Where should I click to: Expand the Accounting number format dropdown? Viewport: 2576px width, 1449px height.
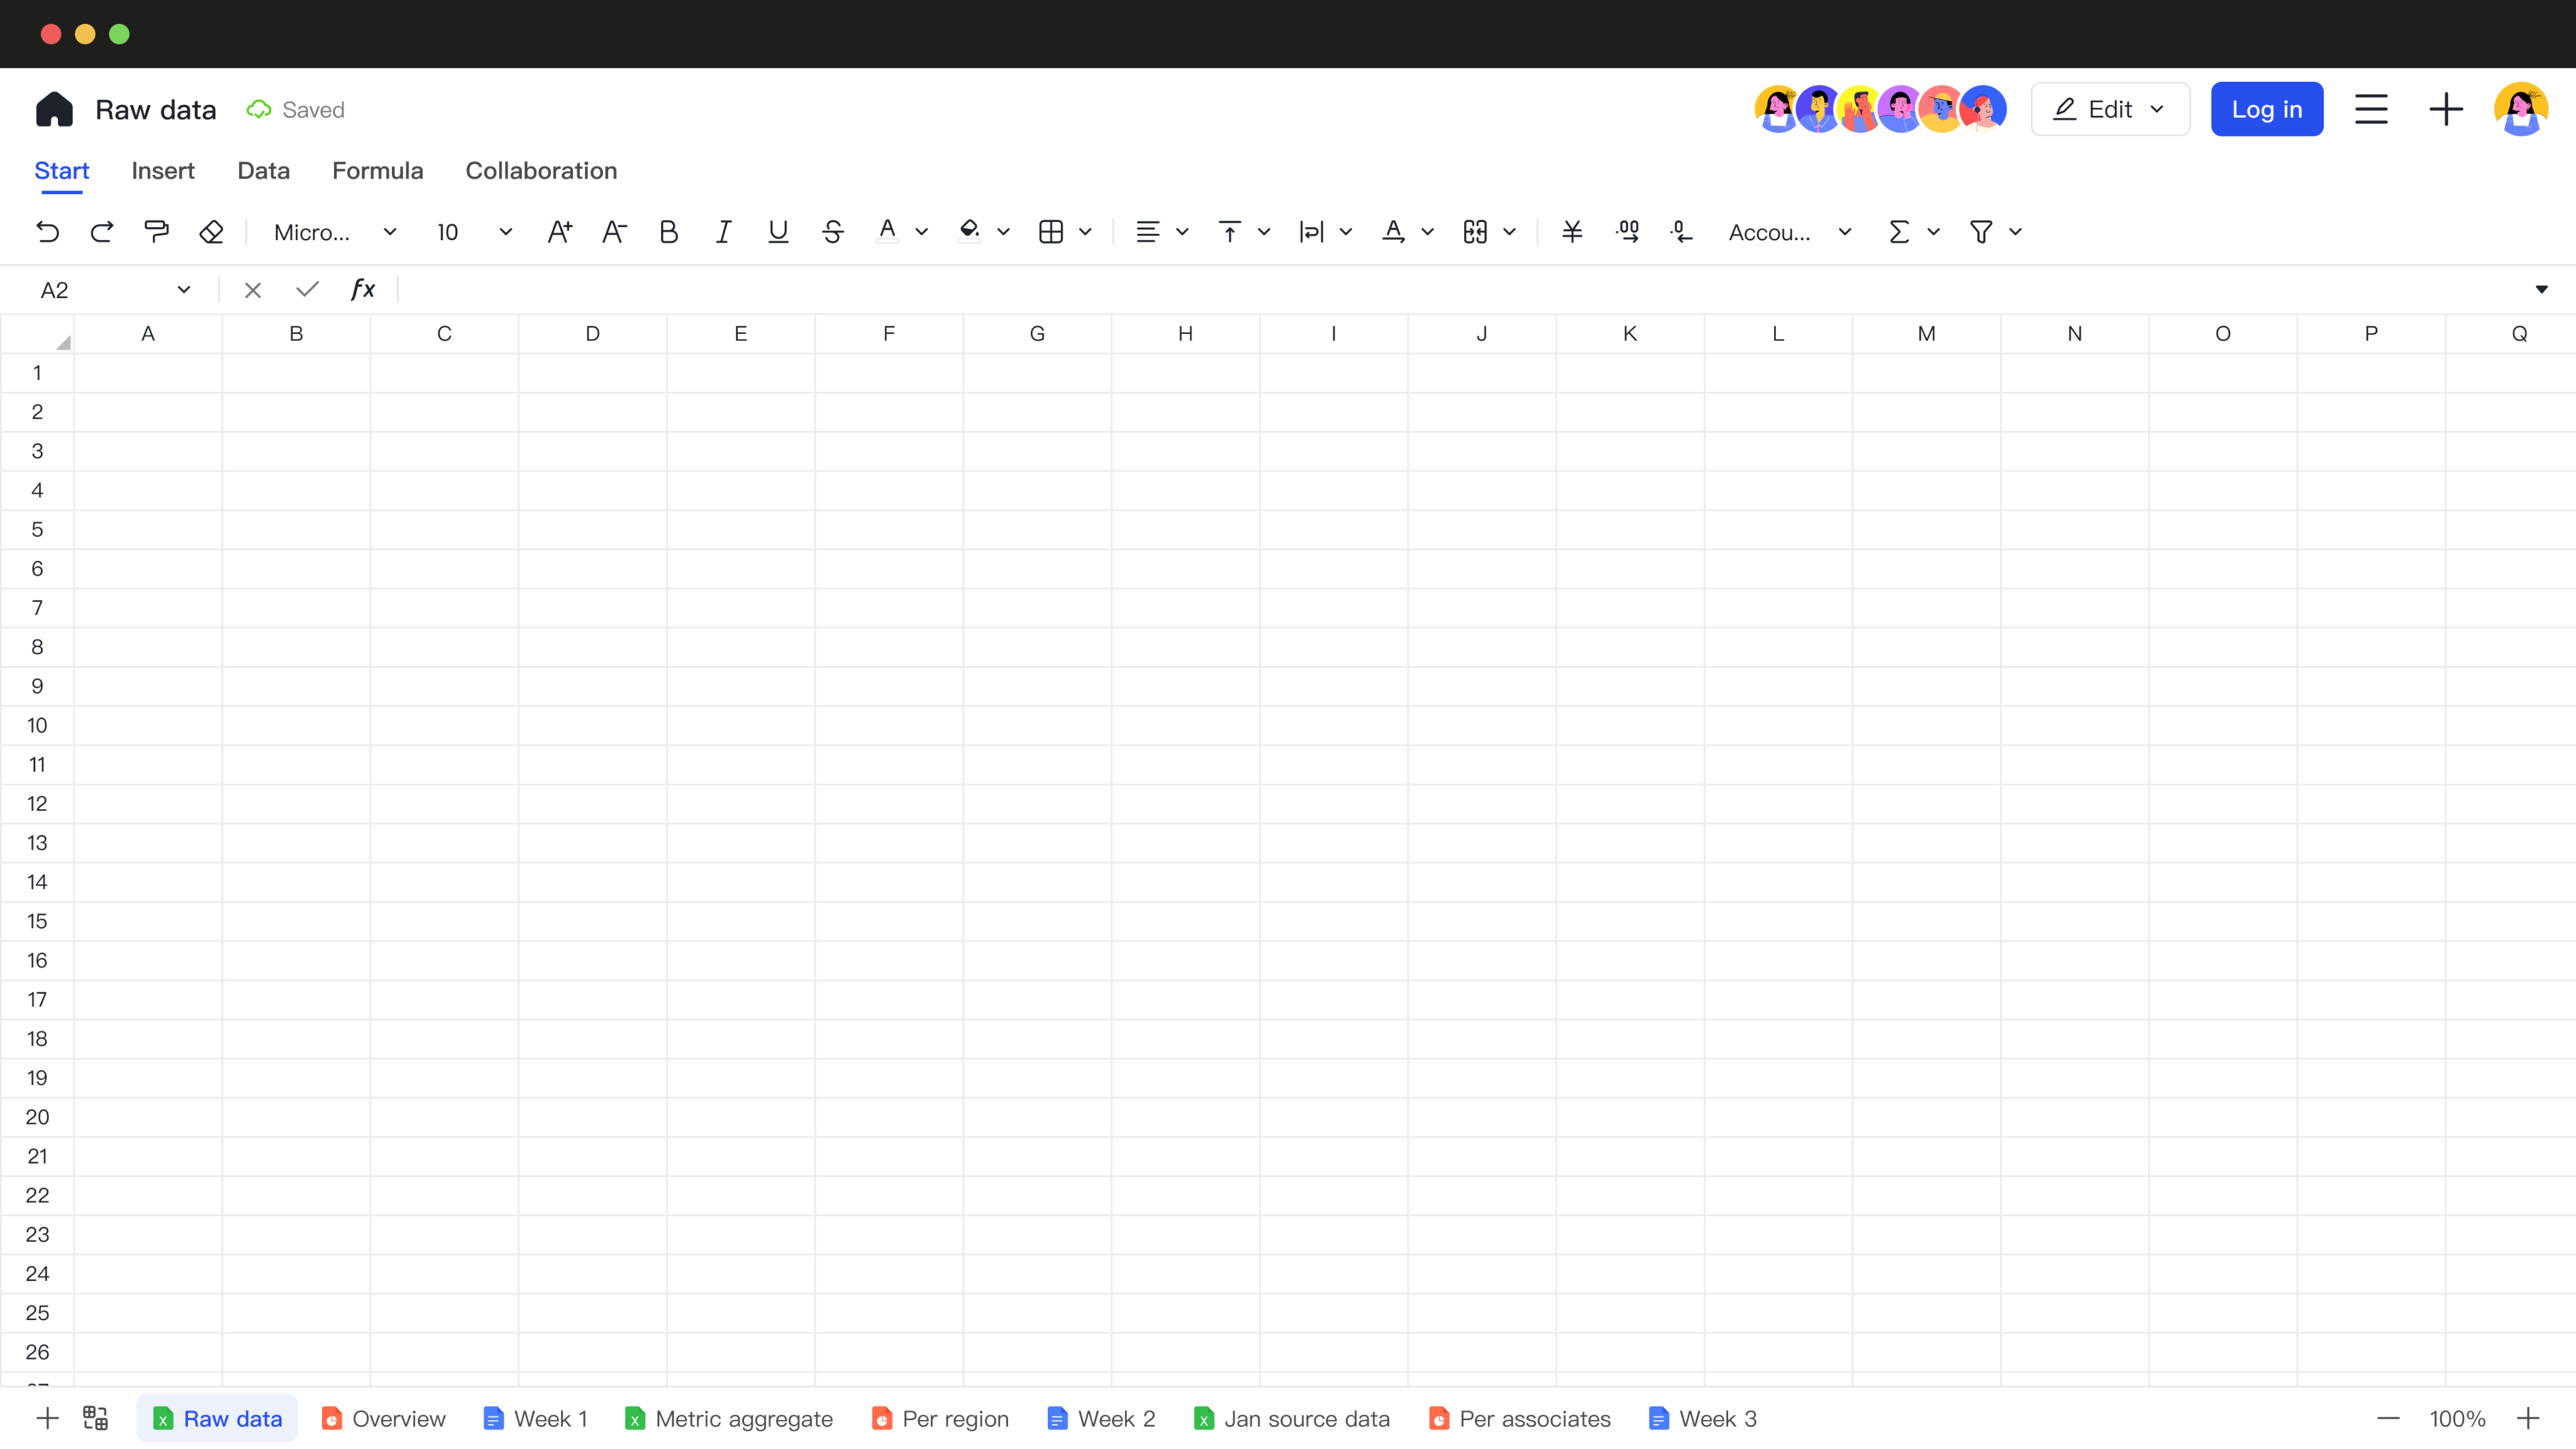pyautogui.click(x=1790, y=232)
